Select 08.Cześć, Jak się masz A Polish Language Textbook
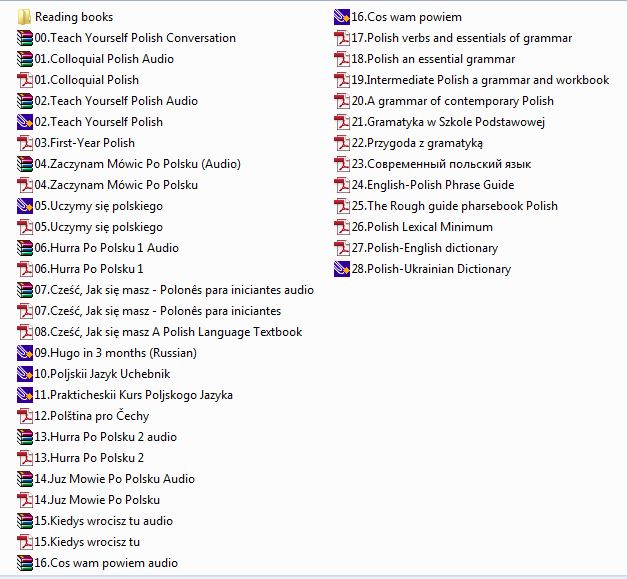This screenshot has height=579, width=627. (168, 332)
